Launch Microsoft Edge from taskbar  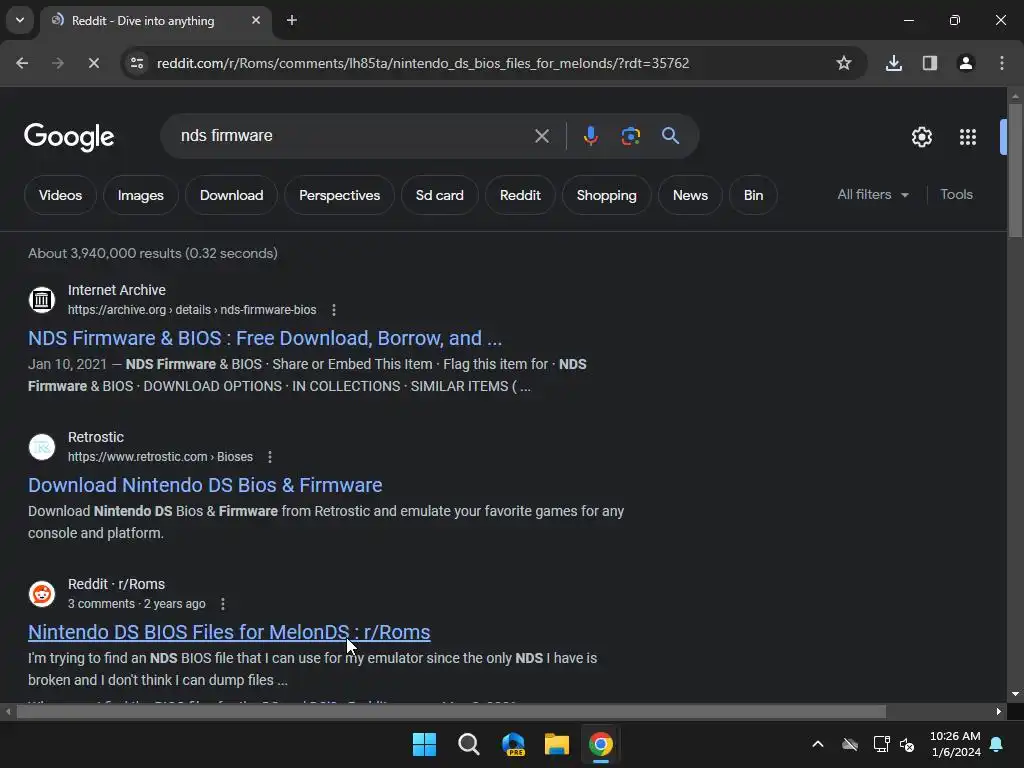[513, 744]
